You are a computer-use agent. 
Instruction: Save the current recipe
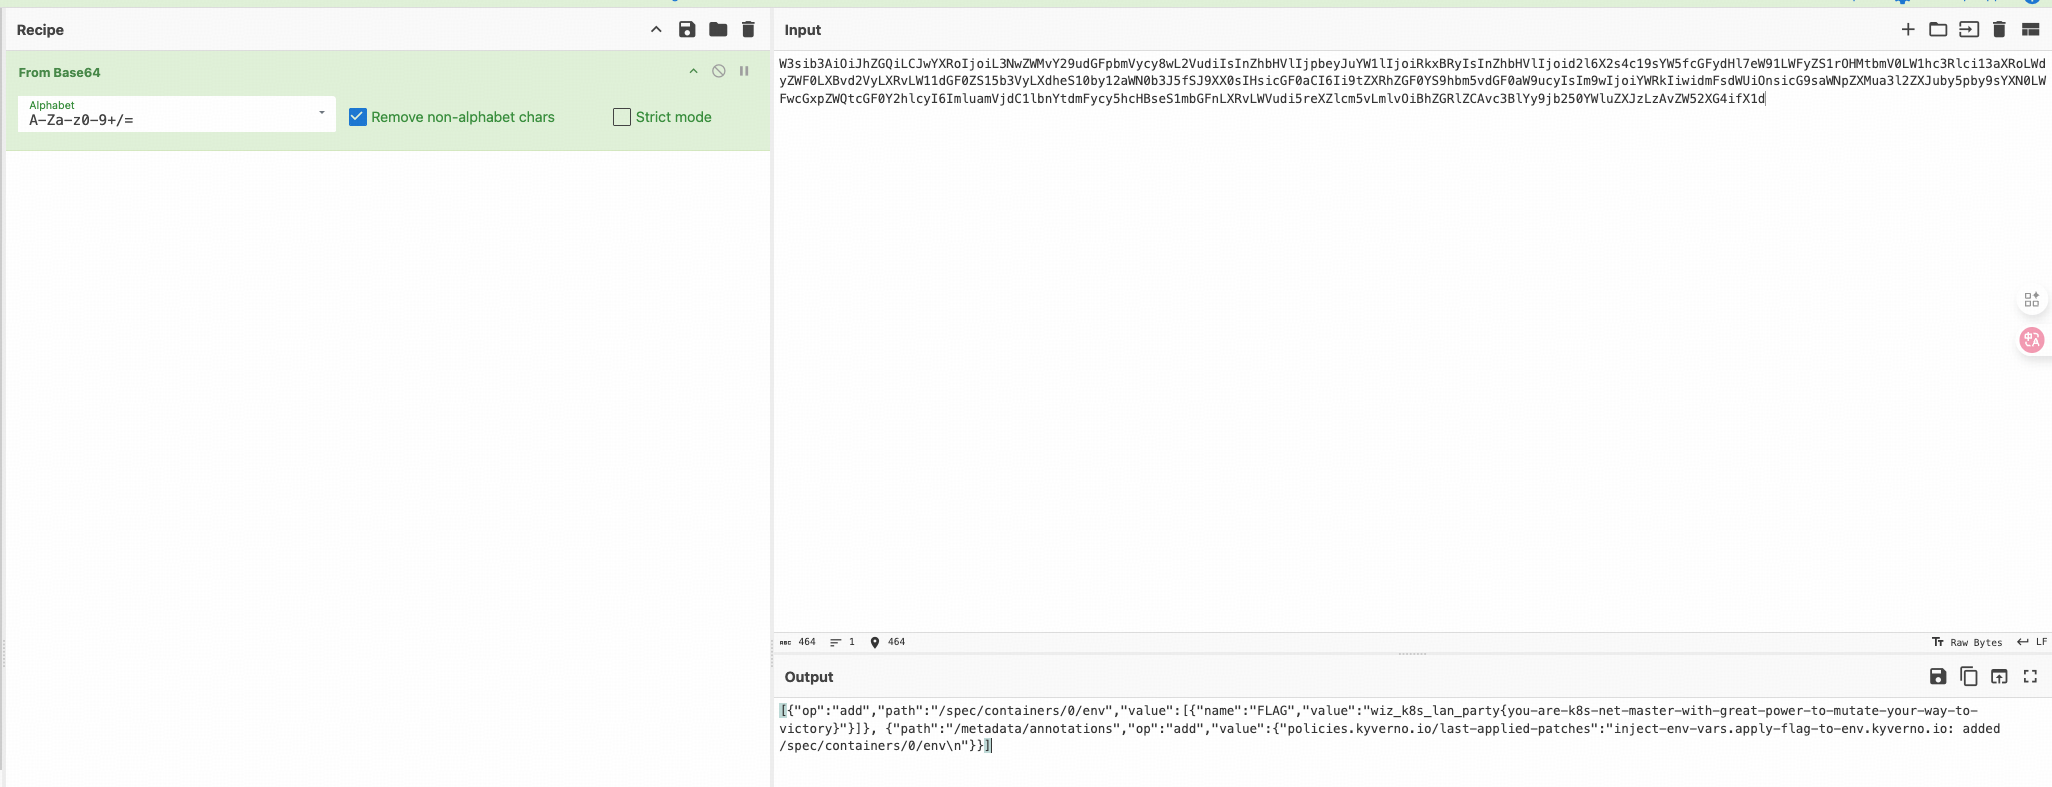687,30
